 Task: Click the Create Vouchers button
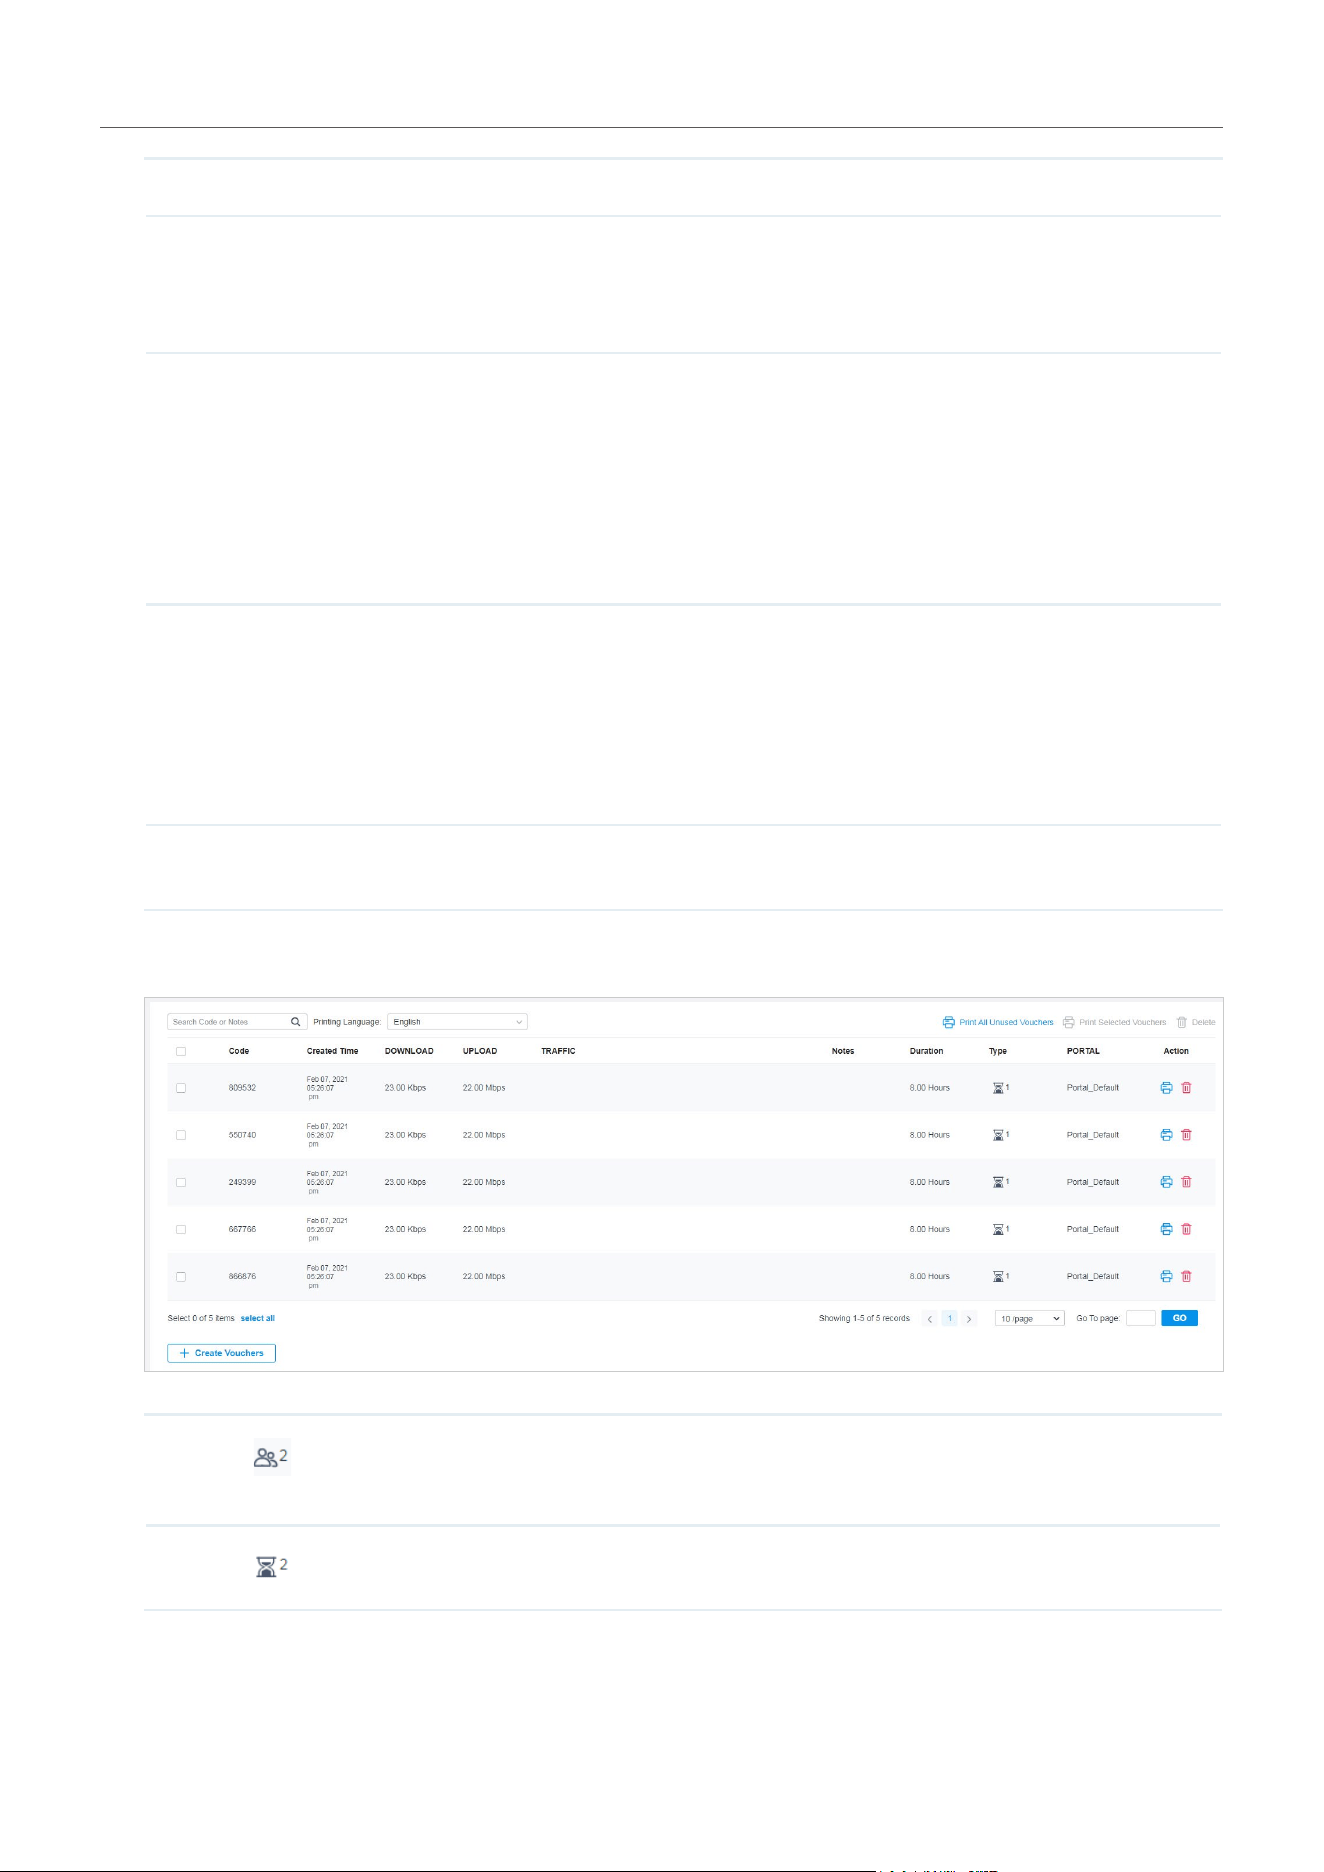(x=221, y=1353)
